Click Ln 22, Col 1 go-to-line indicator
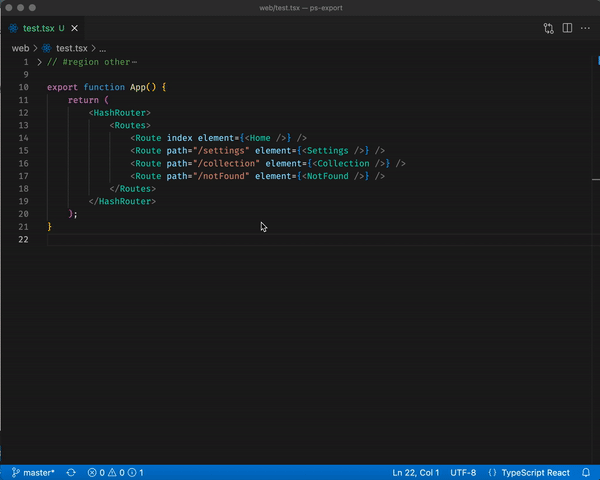 416,473
